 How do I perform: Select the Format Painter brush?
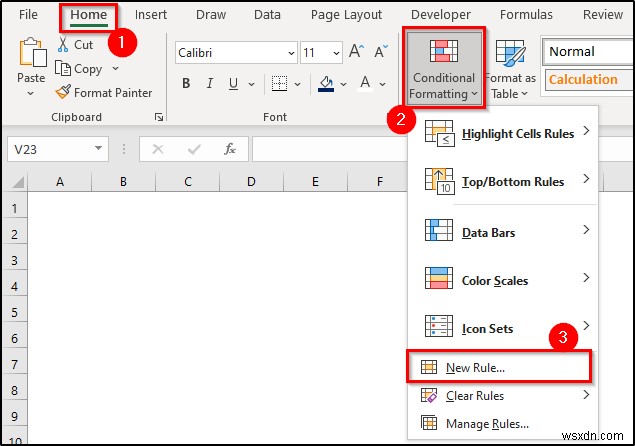tap(63, 92)
